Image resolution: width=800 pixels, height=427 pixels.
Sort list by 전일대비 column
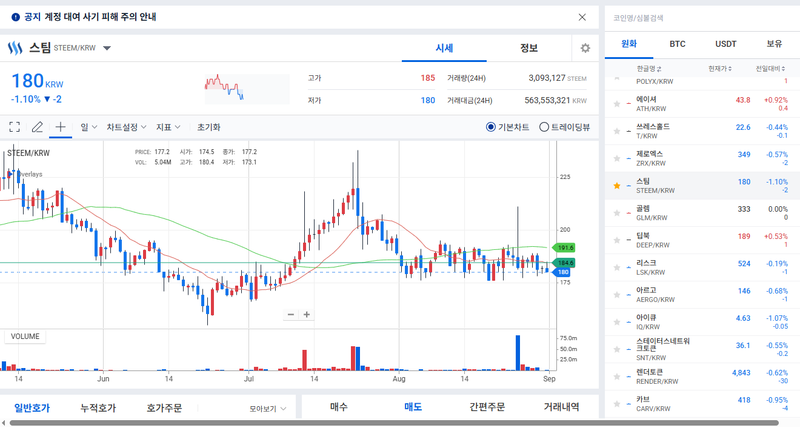[x=771, y=69]
